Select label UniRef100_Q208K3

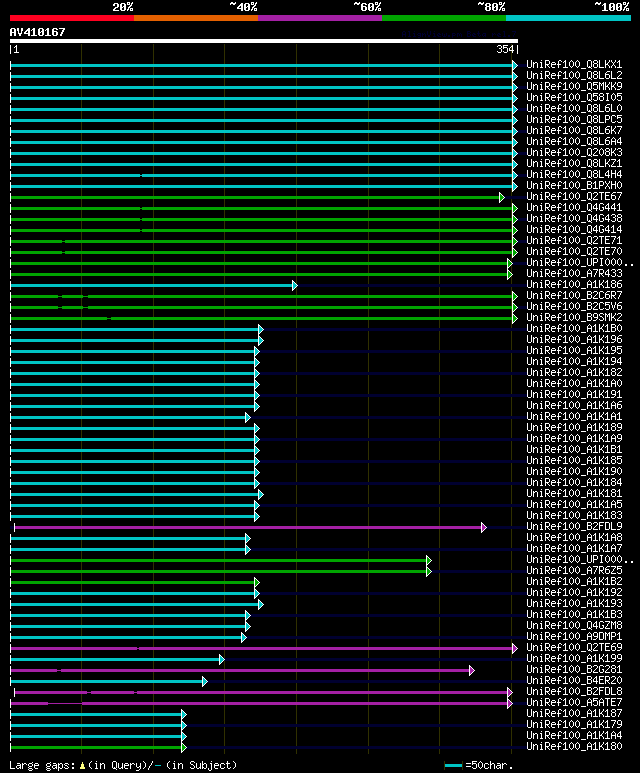574,152
